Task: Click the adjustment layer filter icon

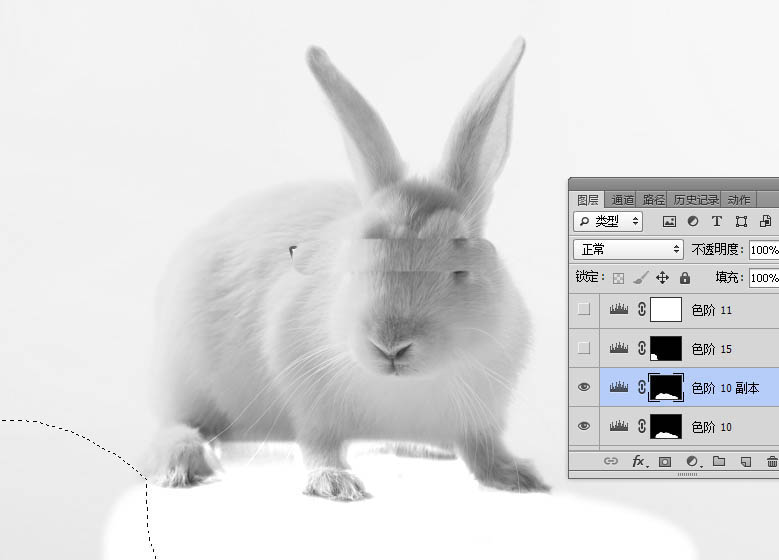Action: tap(692, 221)
